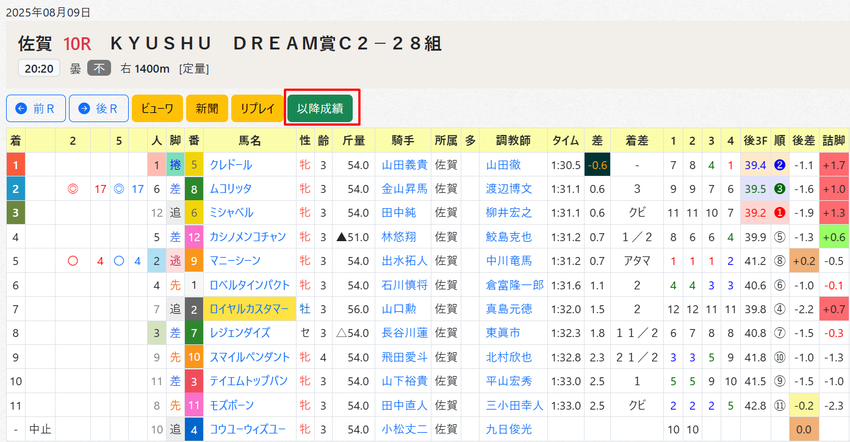Open horse コウユーウィズユー link
This screenshot has height=442, width=850.
click(247, 430)
